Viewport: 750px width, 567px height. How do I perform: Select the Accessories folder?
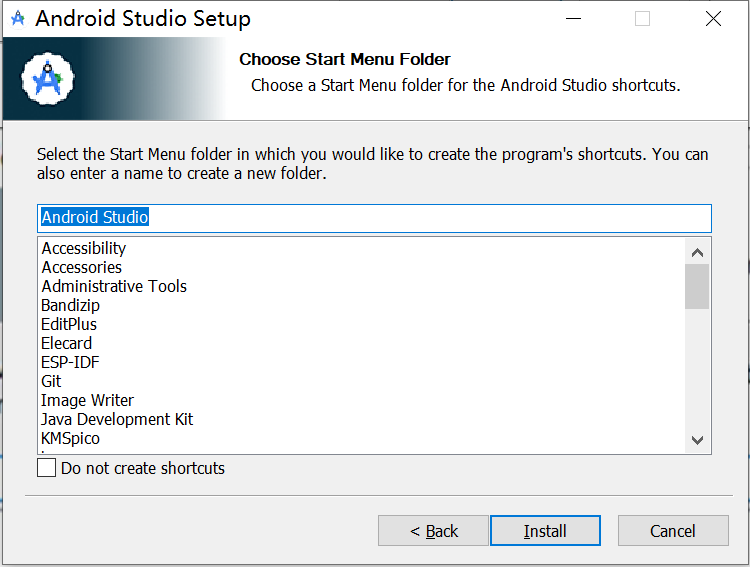pos(81,267)
